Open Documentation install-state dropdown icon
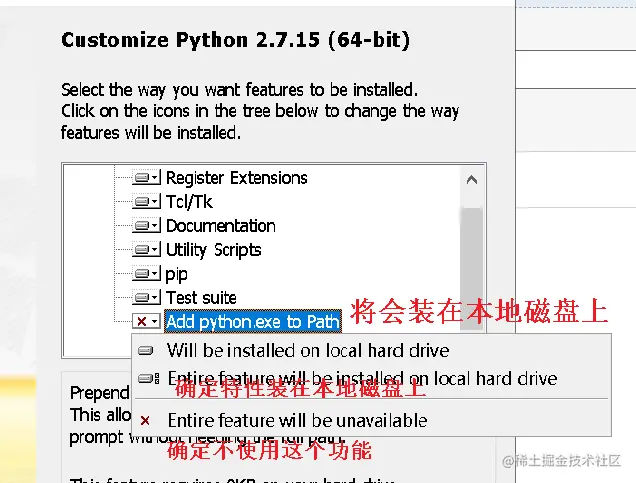636x483 pixels. click(146, 225)
